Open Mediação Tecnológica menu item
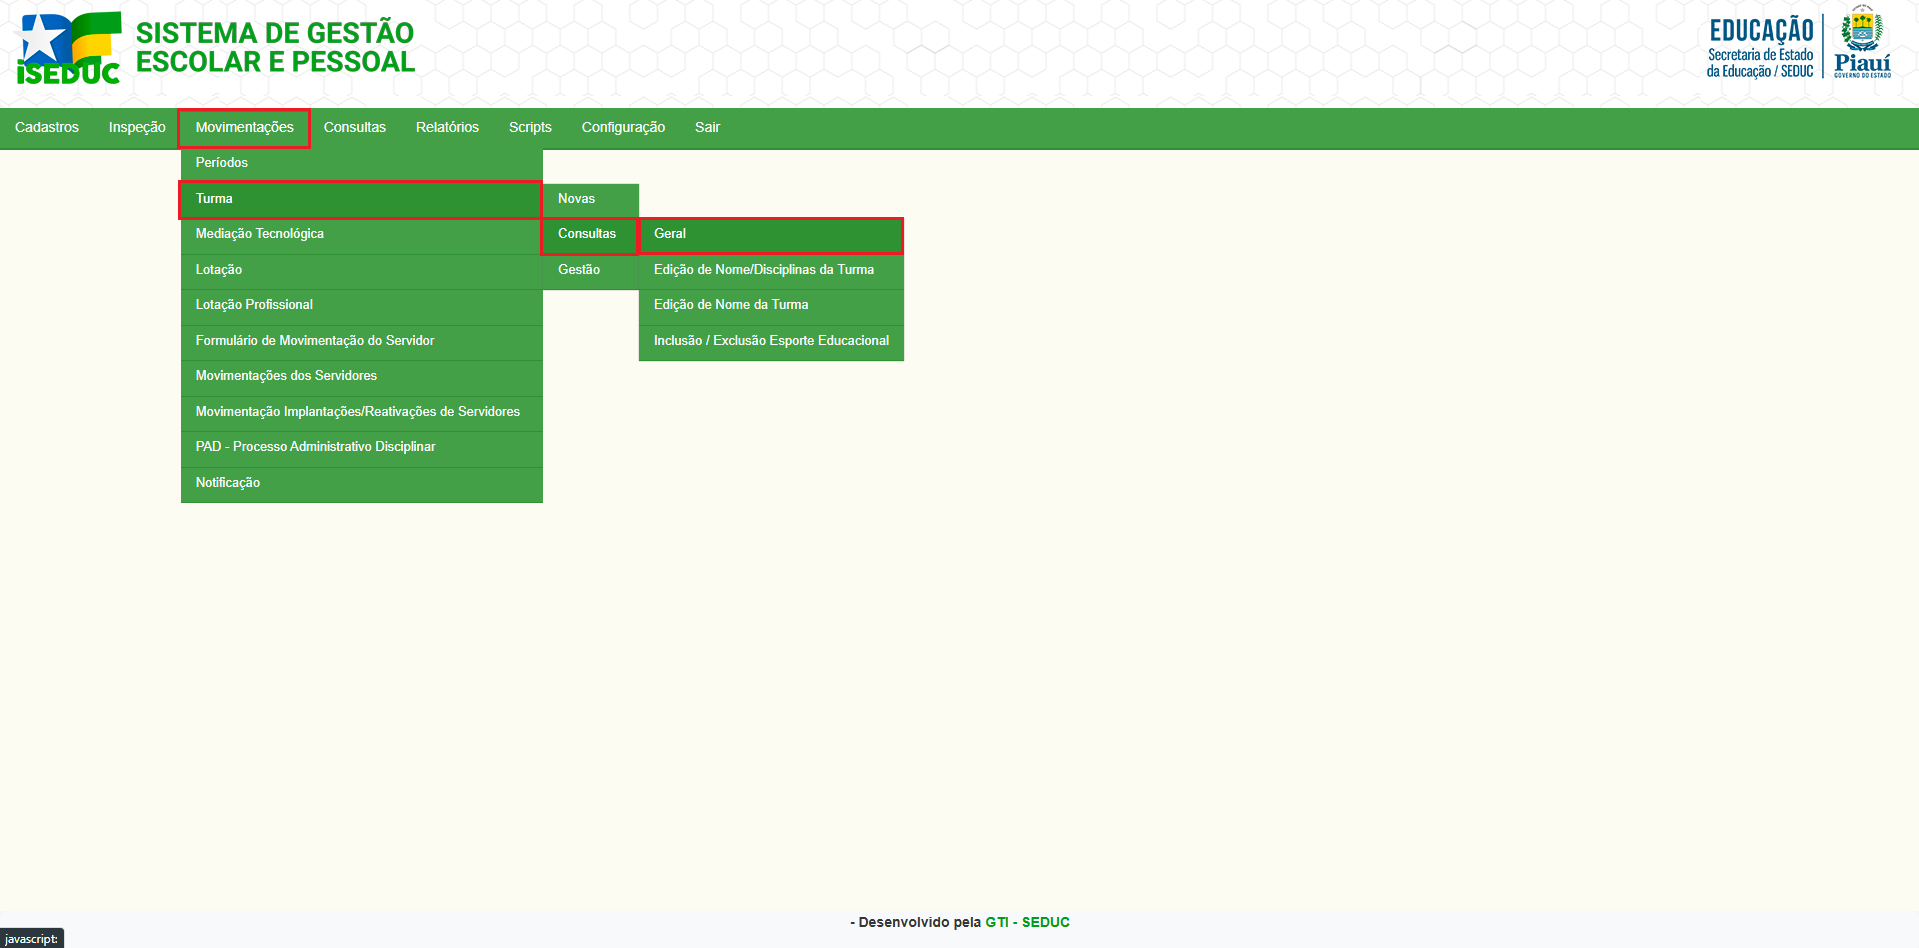1919x948 pixels. [x=260, y=234]
